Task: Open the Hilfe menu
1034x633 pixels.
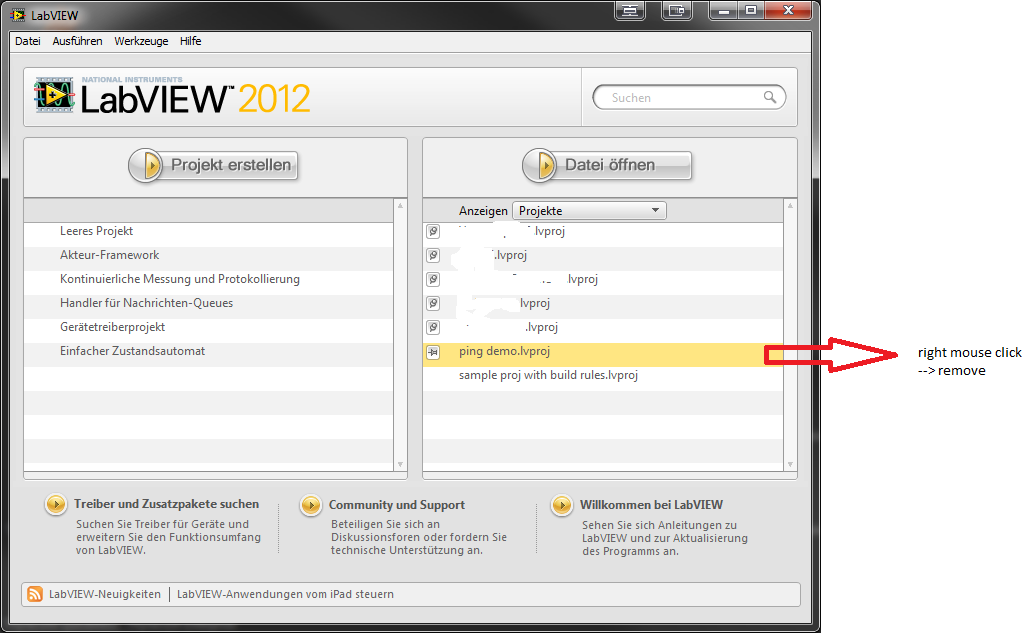Action: (191, 41)
